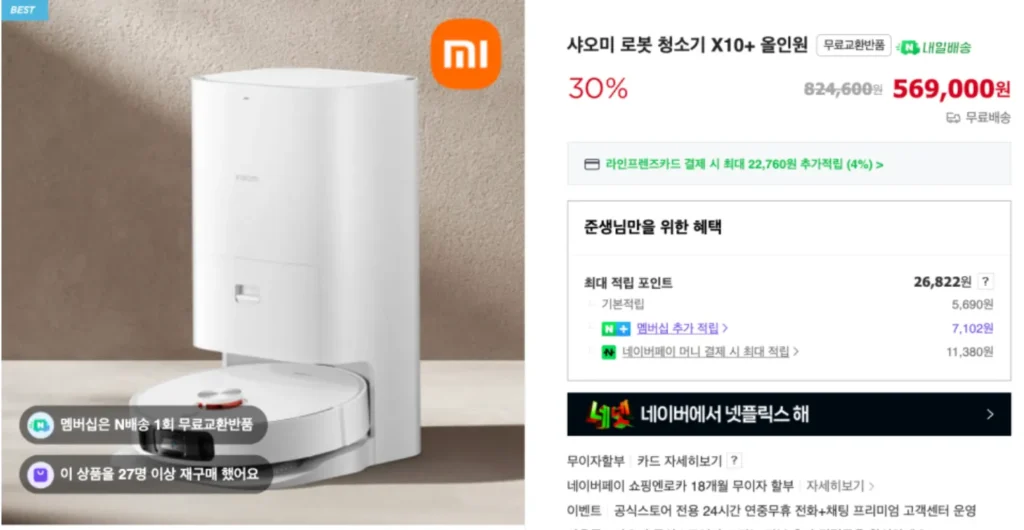Open 카드 자세히보기 for installment info
1024x530 pixels.
(x=679, y=461)
